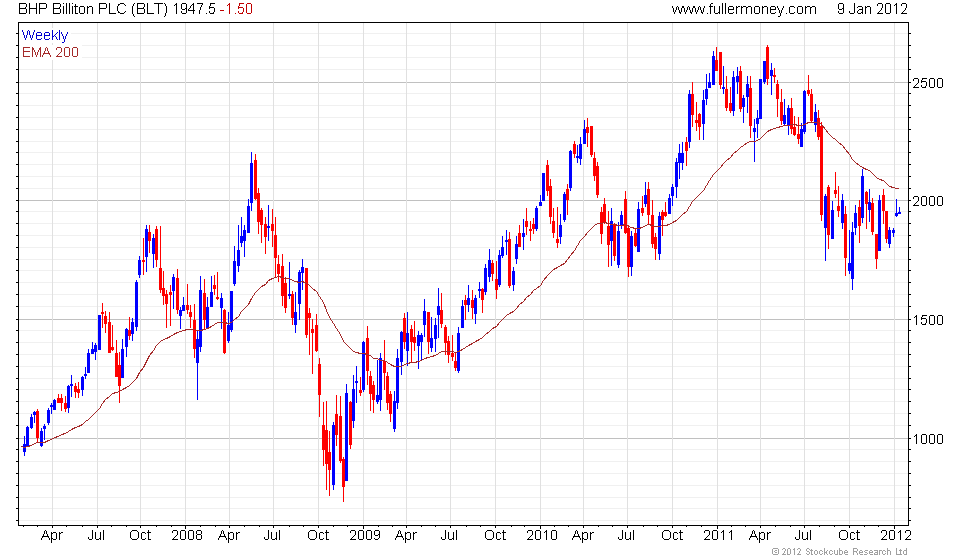Click the 2012 year label on time axis
Image resolution: width=960 pixels, height=560 pixels.
(x=896, y=536)
